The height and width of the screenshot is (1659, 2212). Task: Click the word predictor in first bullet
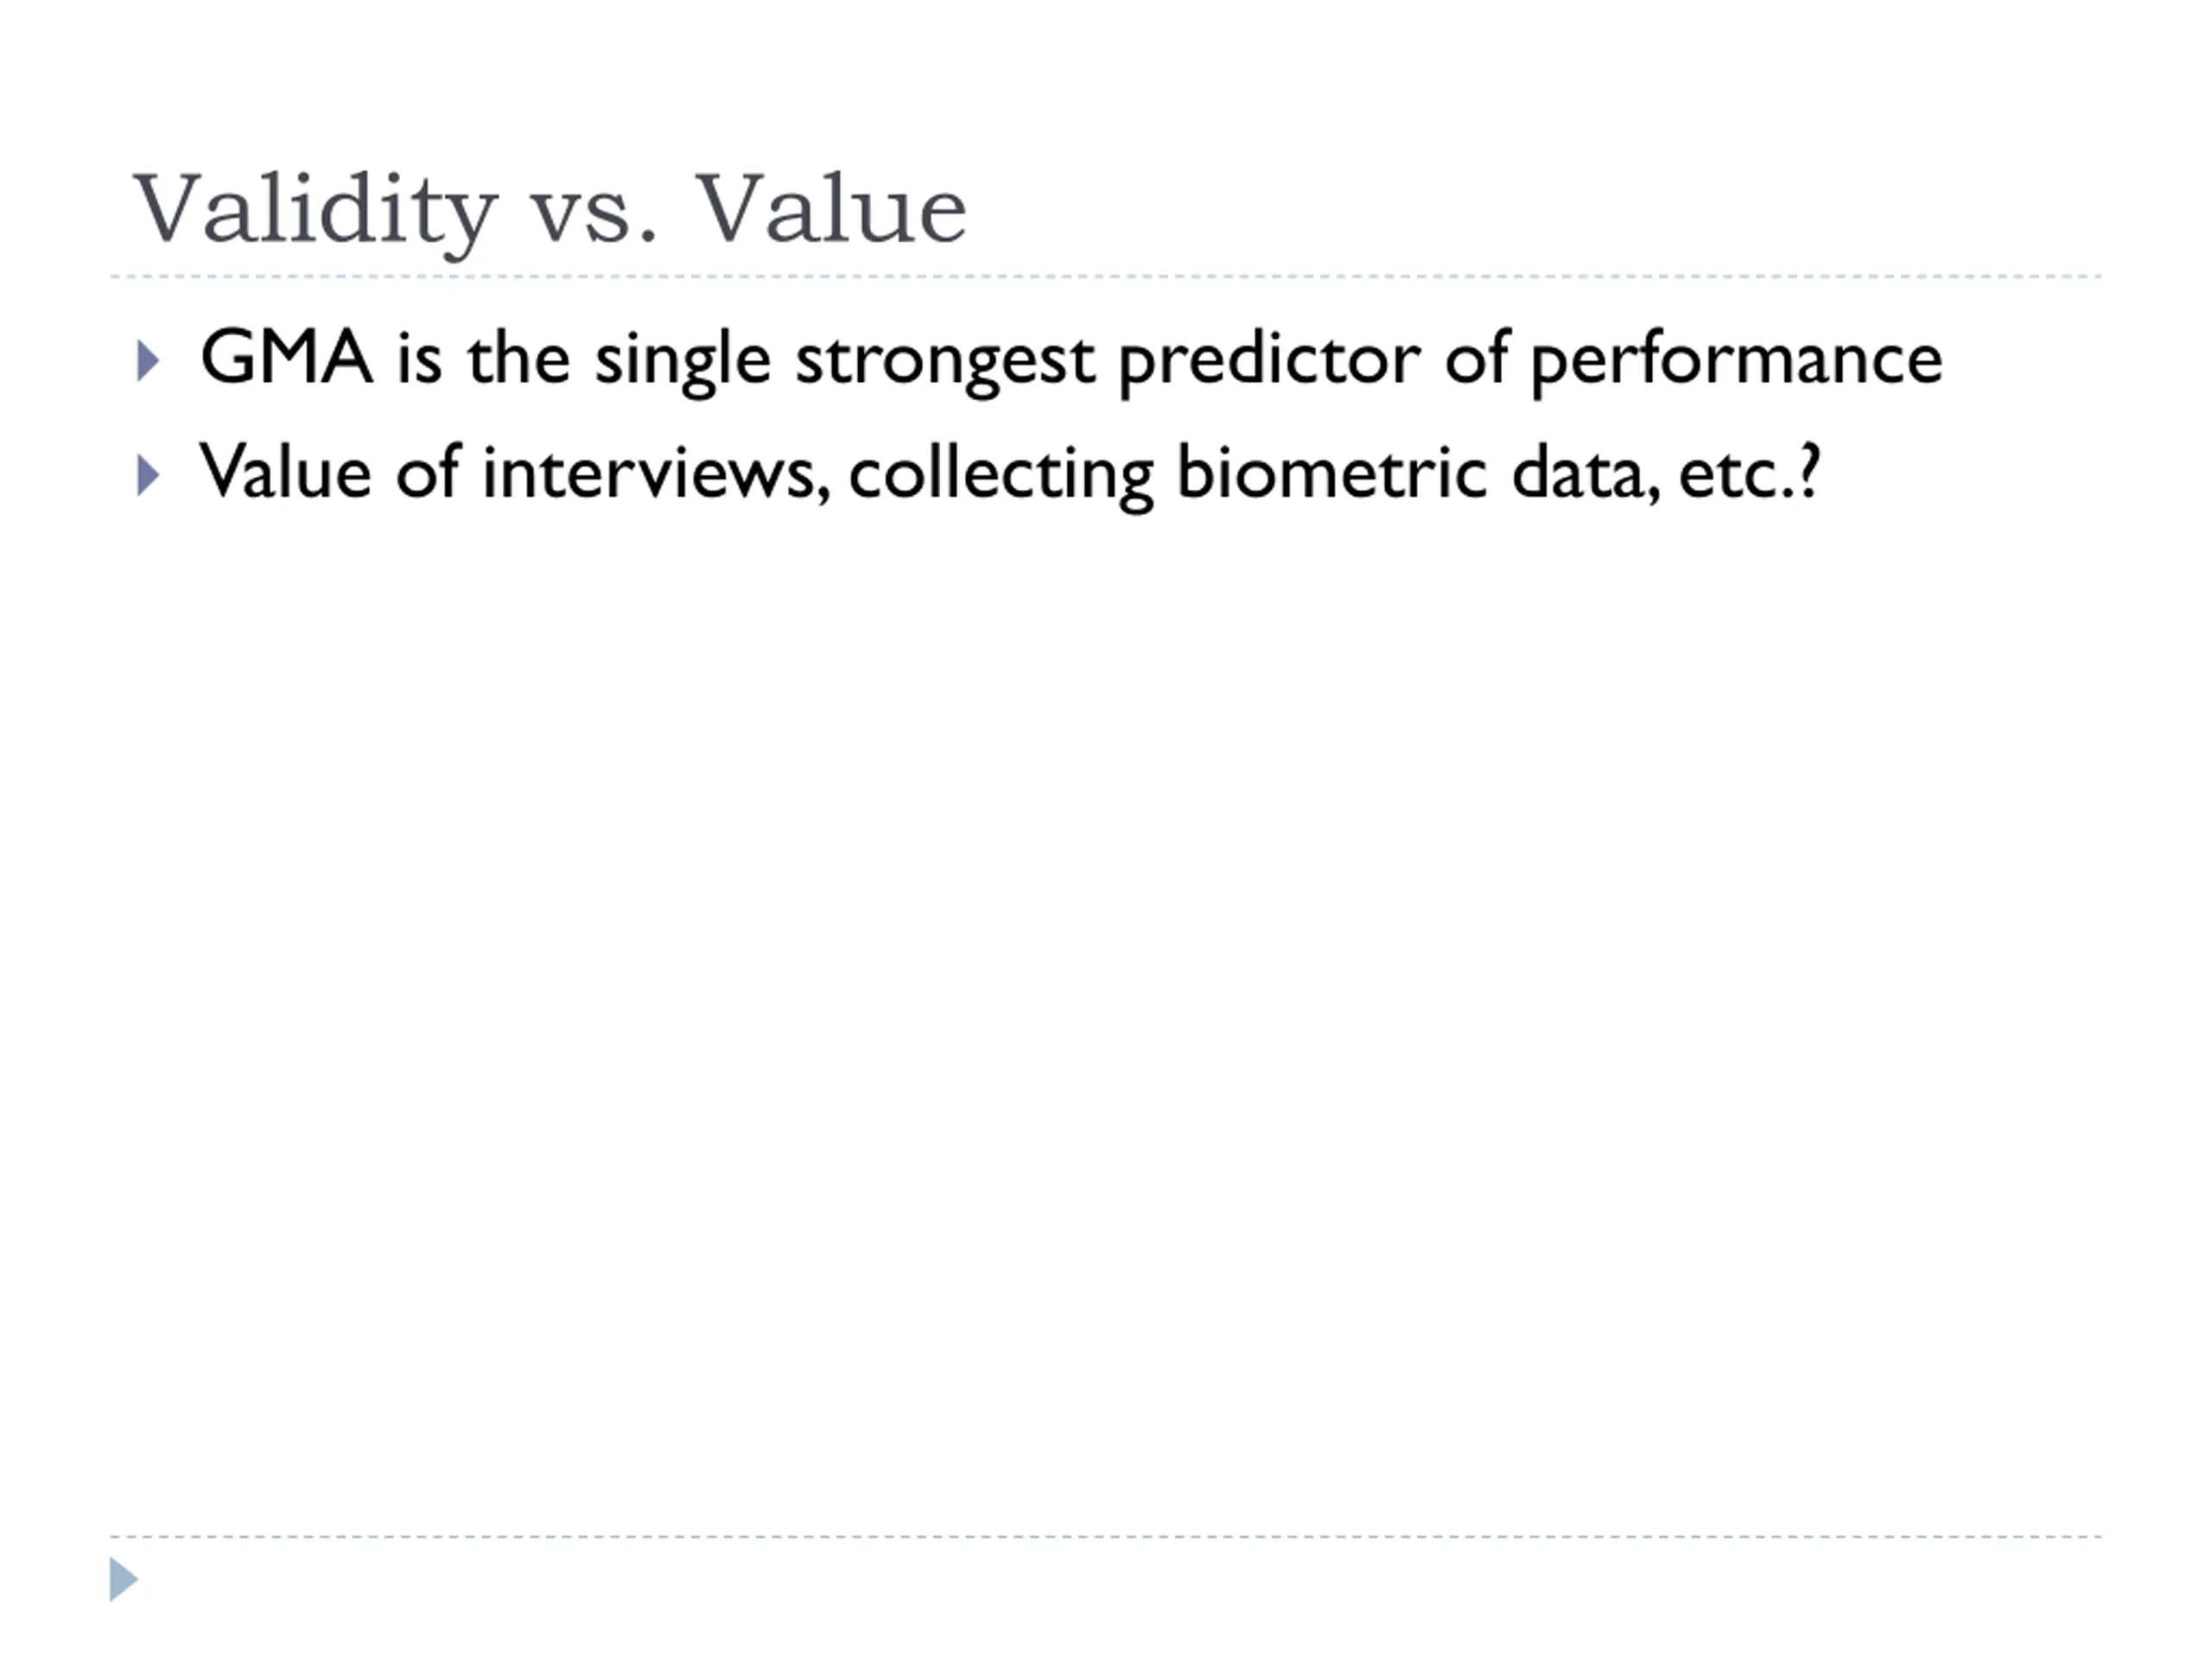click(1268, 360)
